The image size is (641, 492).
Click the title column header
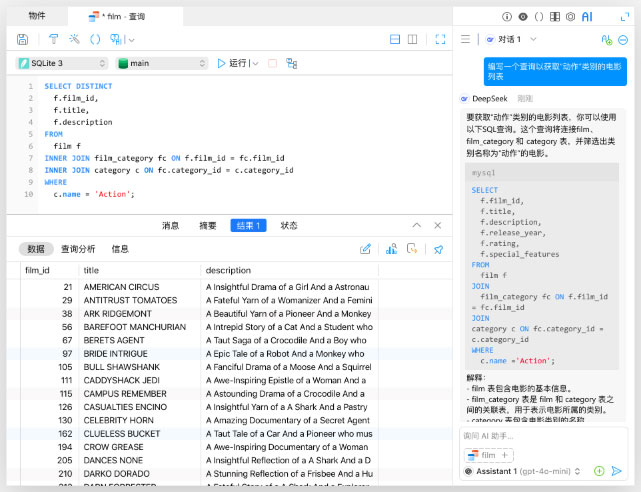coord(139,270)
